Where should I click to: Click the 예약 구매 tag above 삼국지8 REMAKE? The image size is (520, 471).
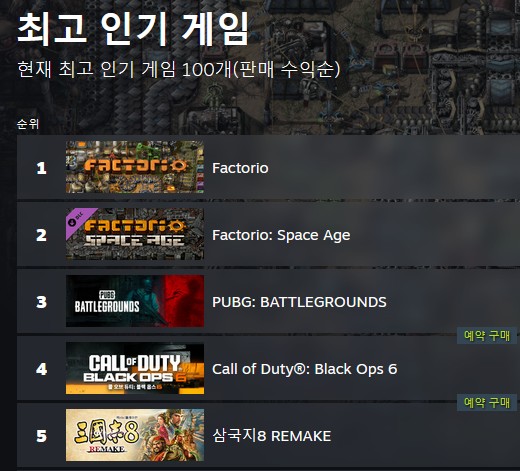(x=487, y=403)
